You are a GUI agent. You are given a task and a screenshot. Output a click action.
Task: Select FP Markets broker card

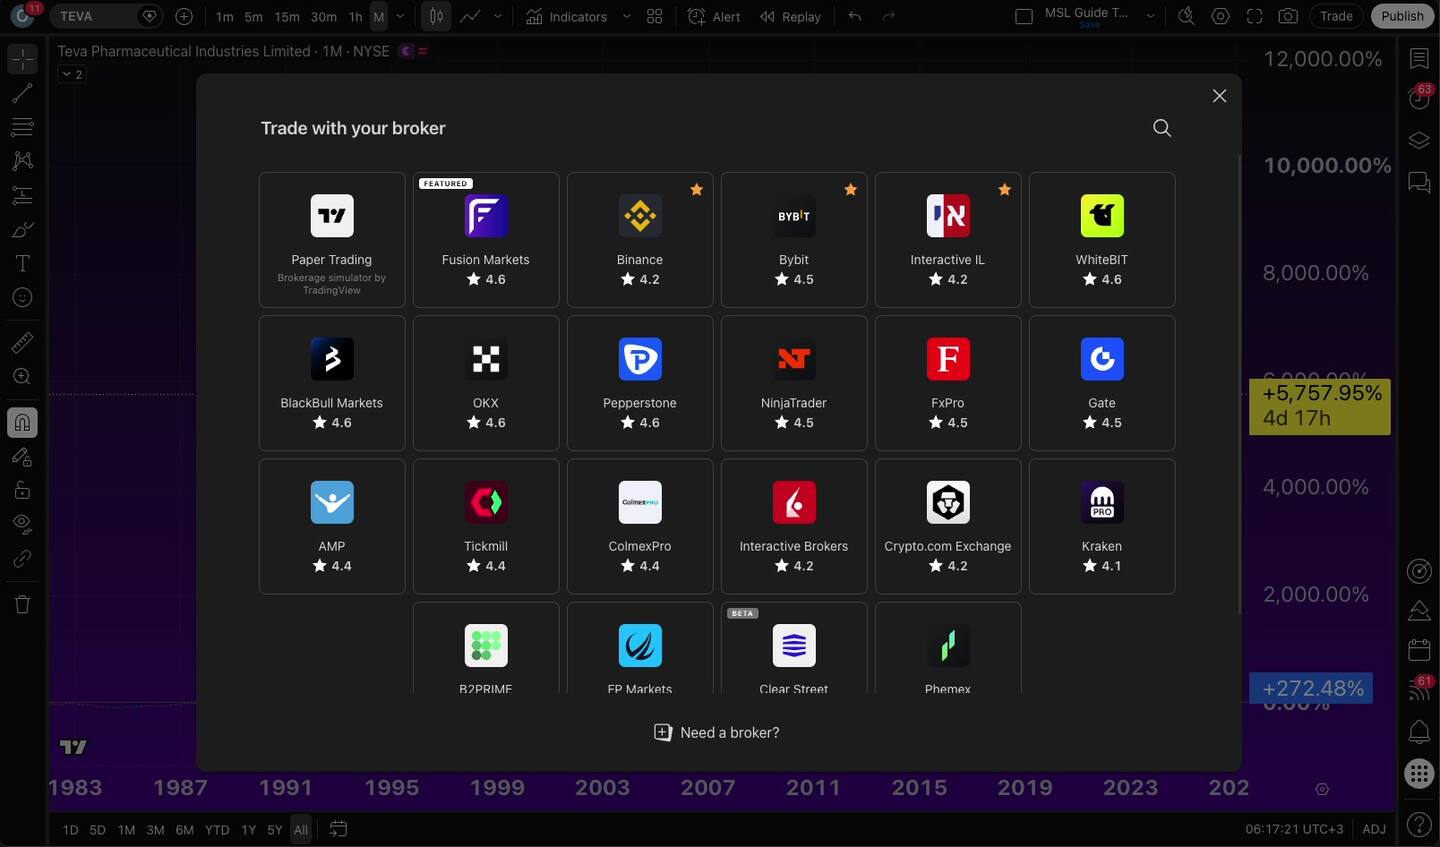point(640,648)
